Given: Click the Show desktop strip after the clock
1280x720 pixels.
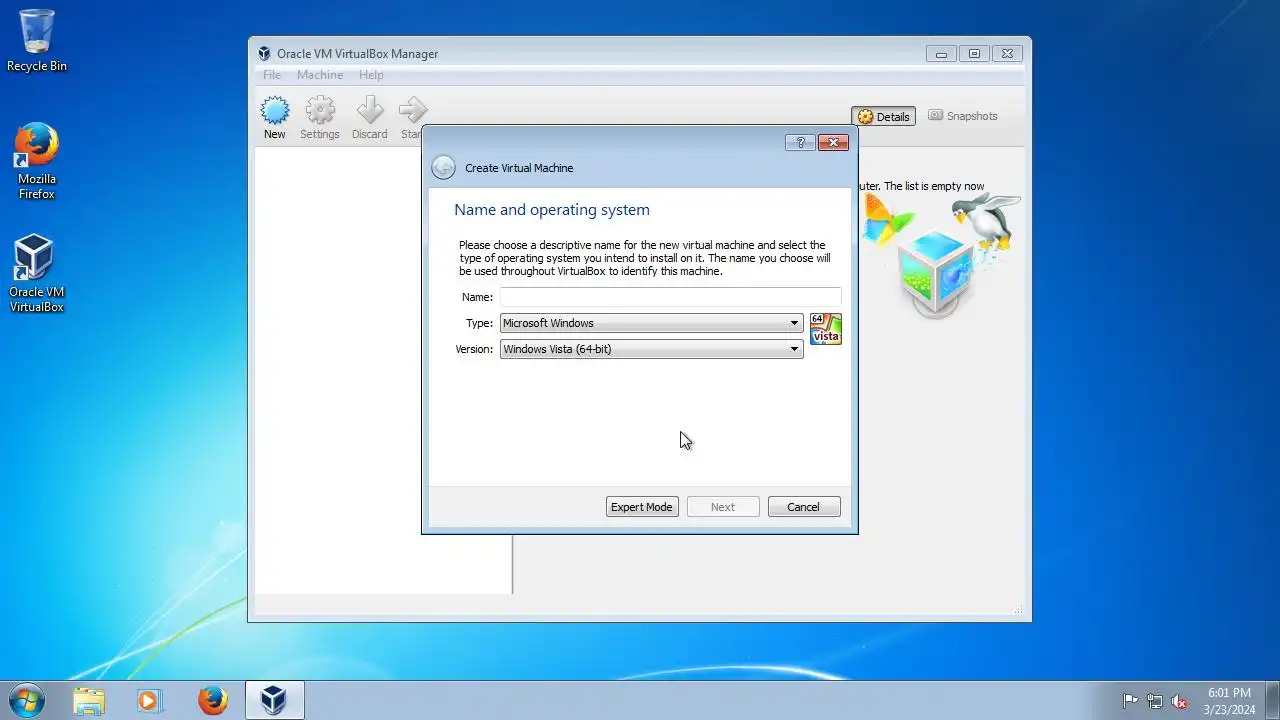Looking at the screenshot, I should [1273, 700].
